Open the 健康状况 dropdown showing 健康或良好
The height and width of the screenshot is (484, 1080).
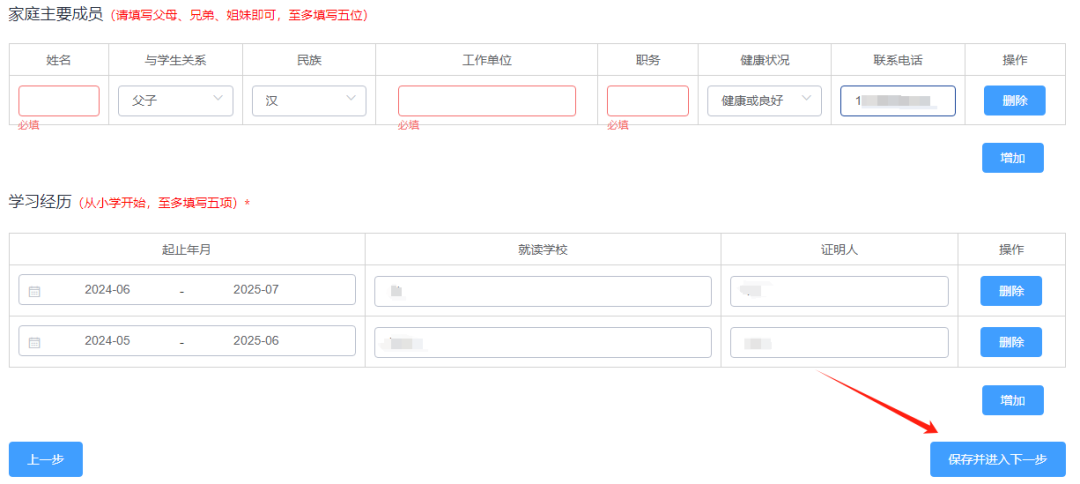coord(765,101)
